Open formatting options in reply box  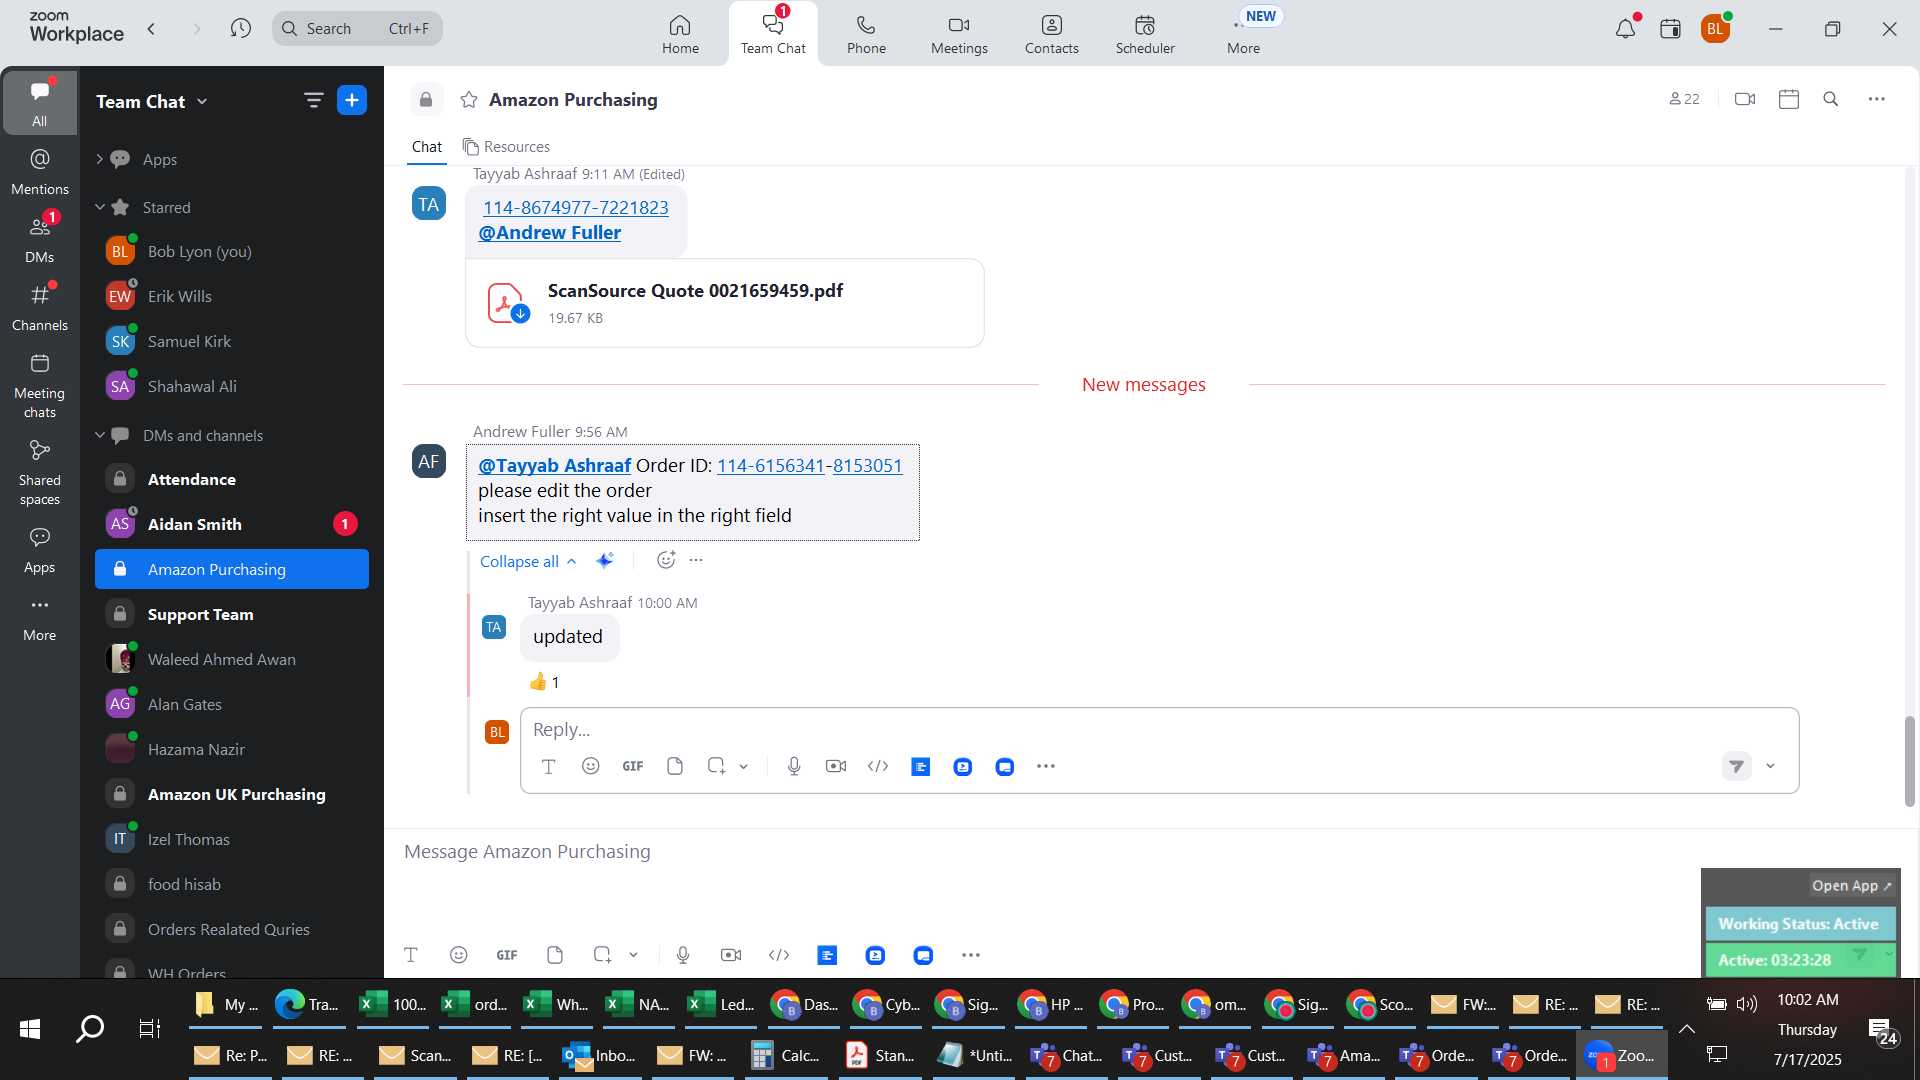pos(548,767)
